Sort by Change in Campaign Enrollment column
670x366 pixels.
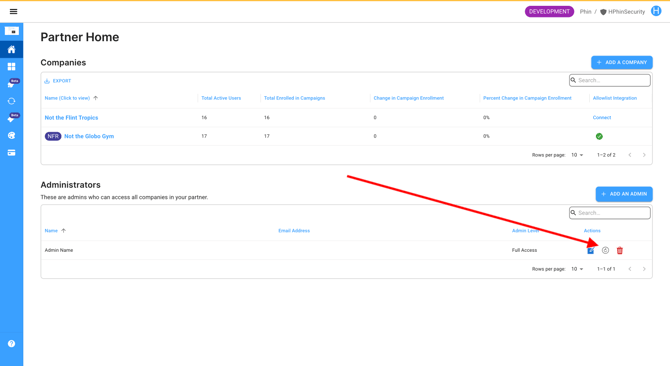pyautogui.click(x=408, y=98)
